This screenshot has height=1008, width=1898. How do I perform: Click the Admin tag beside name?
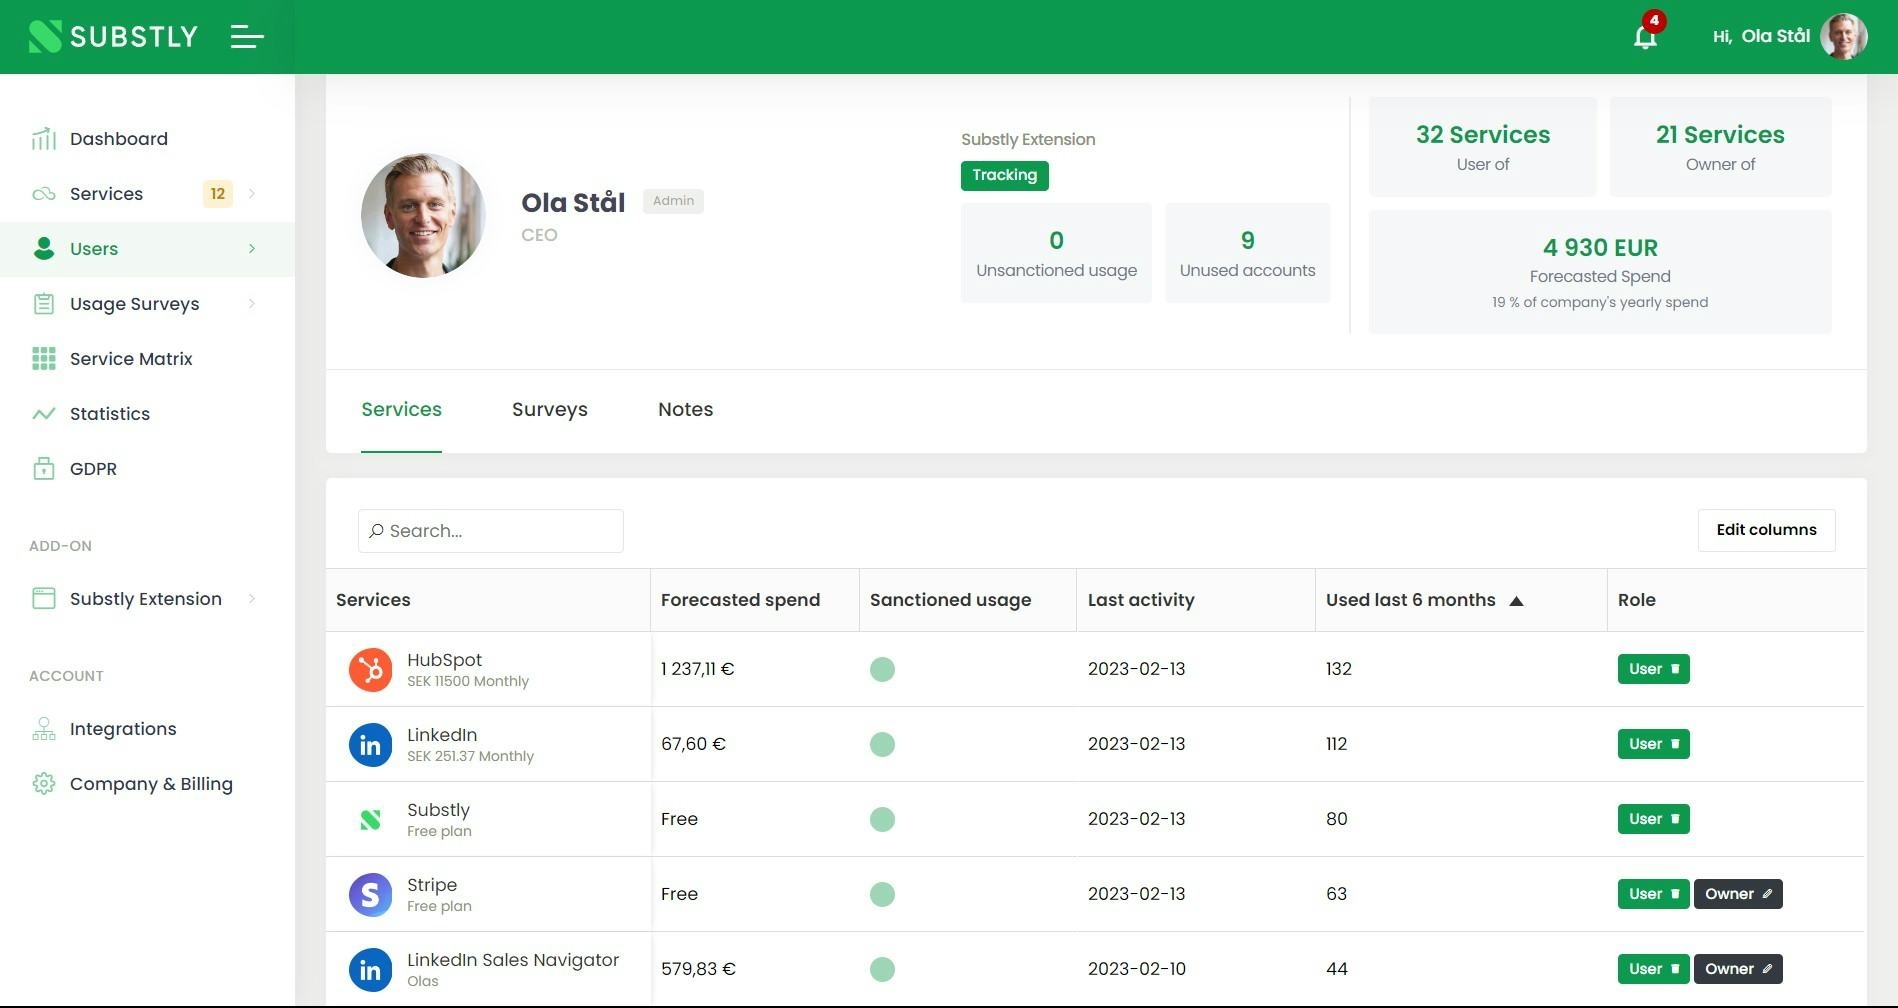tap(673, 201)
